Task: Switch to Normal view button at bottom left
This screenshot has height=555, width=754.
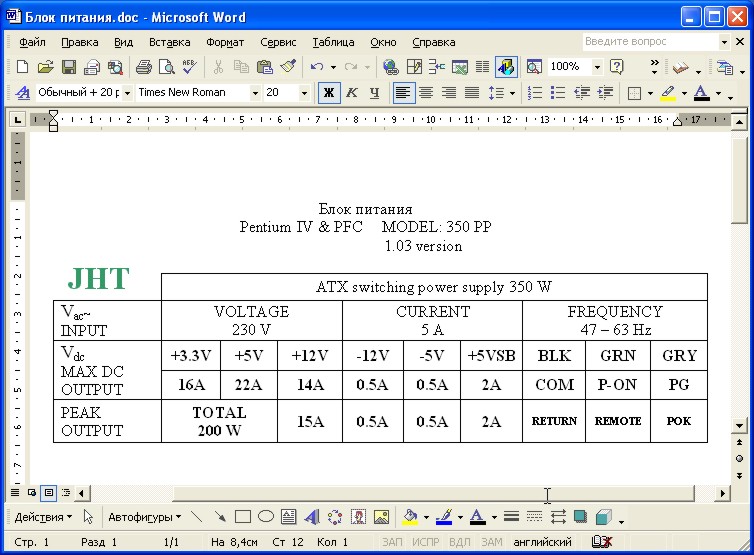Action: coord(15,492)
